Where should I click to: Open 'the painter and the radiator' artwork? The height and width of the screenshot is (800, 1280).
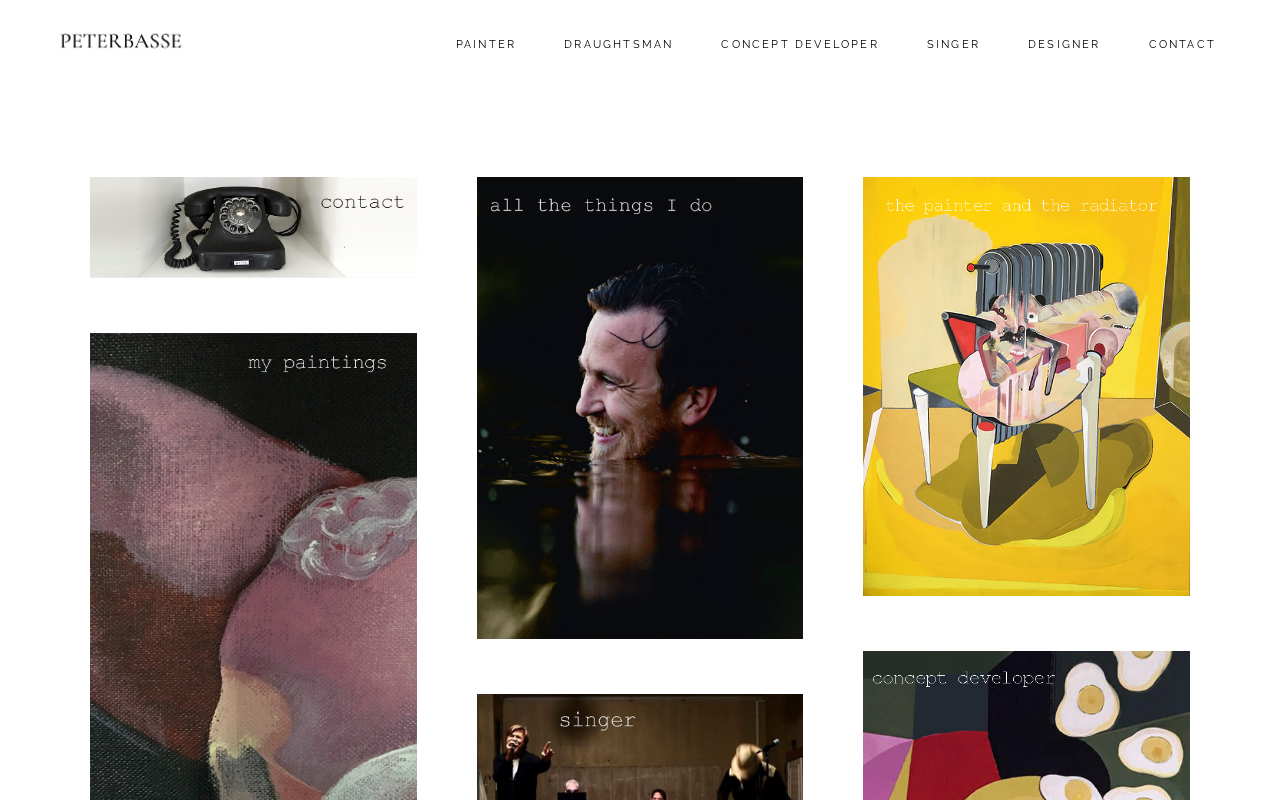coord(1026,386)
